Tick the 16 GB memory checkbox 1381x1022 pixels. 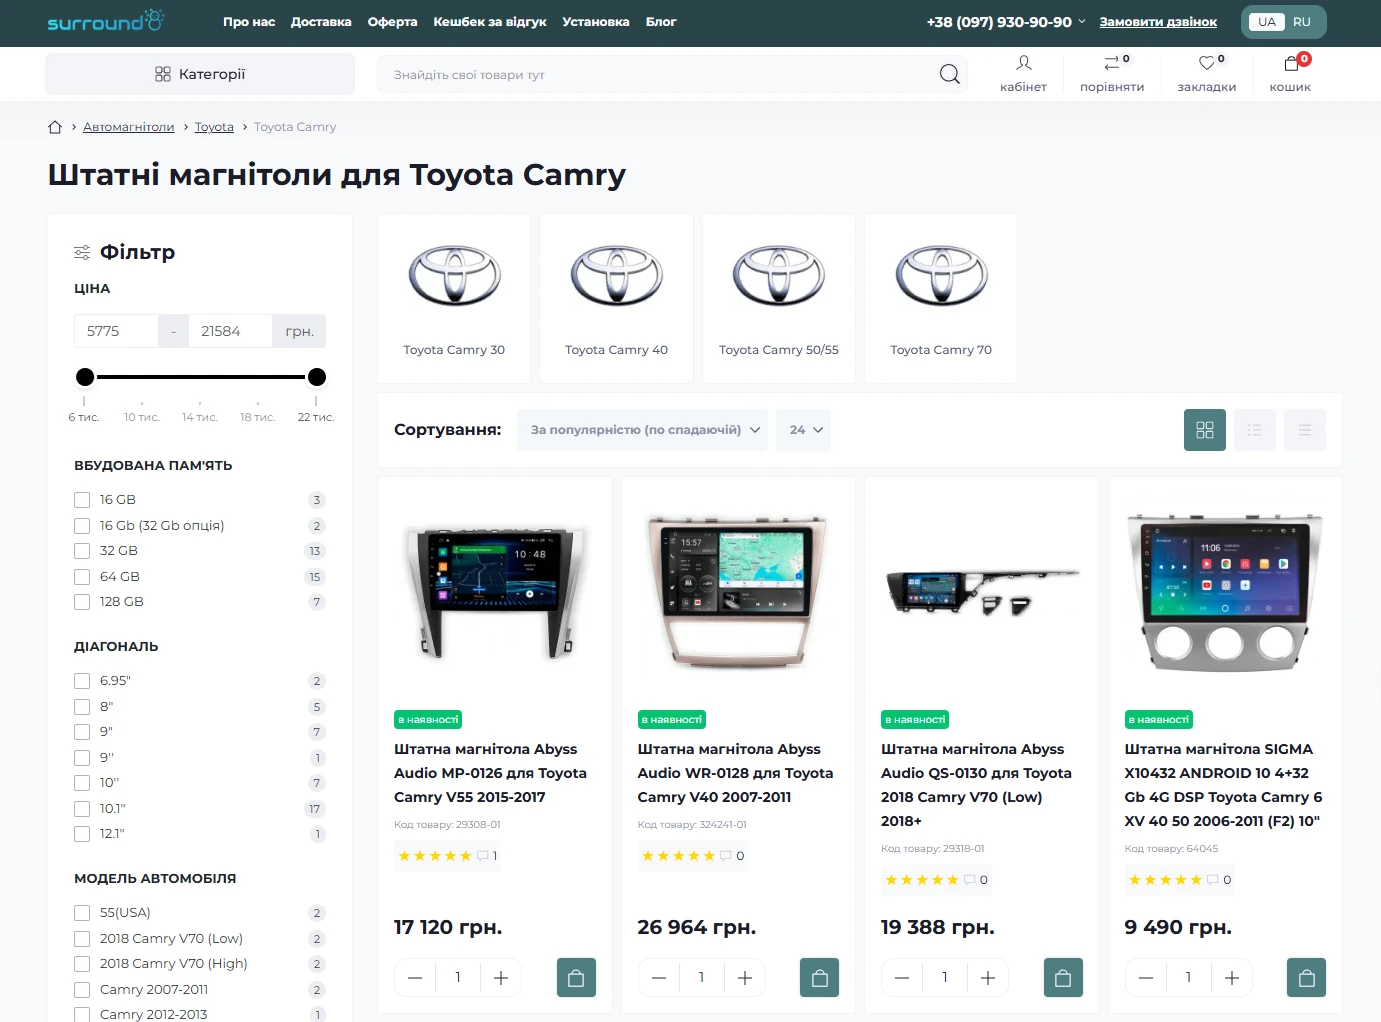pyautogui.click(x=82, y=500)
